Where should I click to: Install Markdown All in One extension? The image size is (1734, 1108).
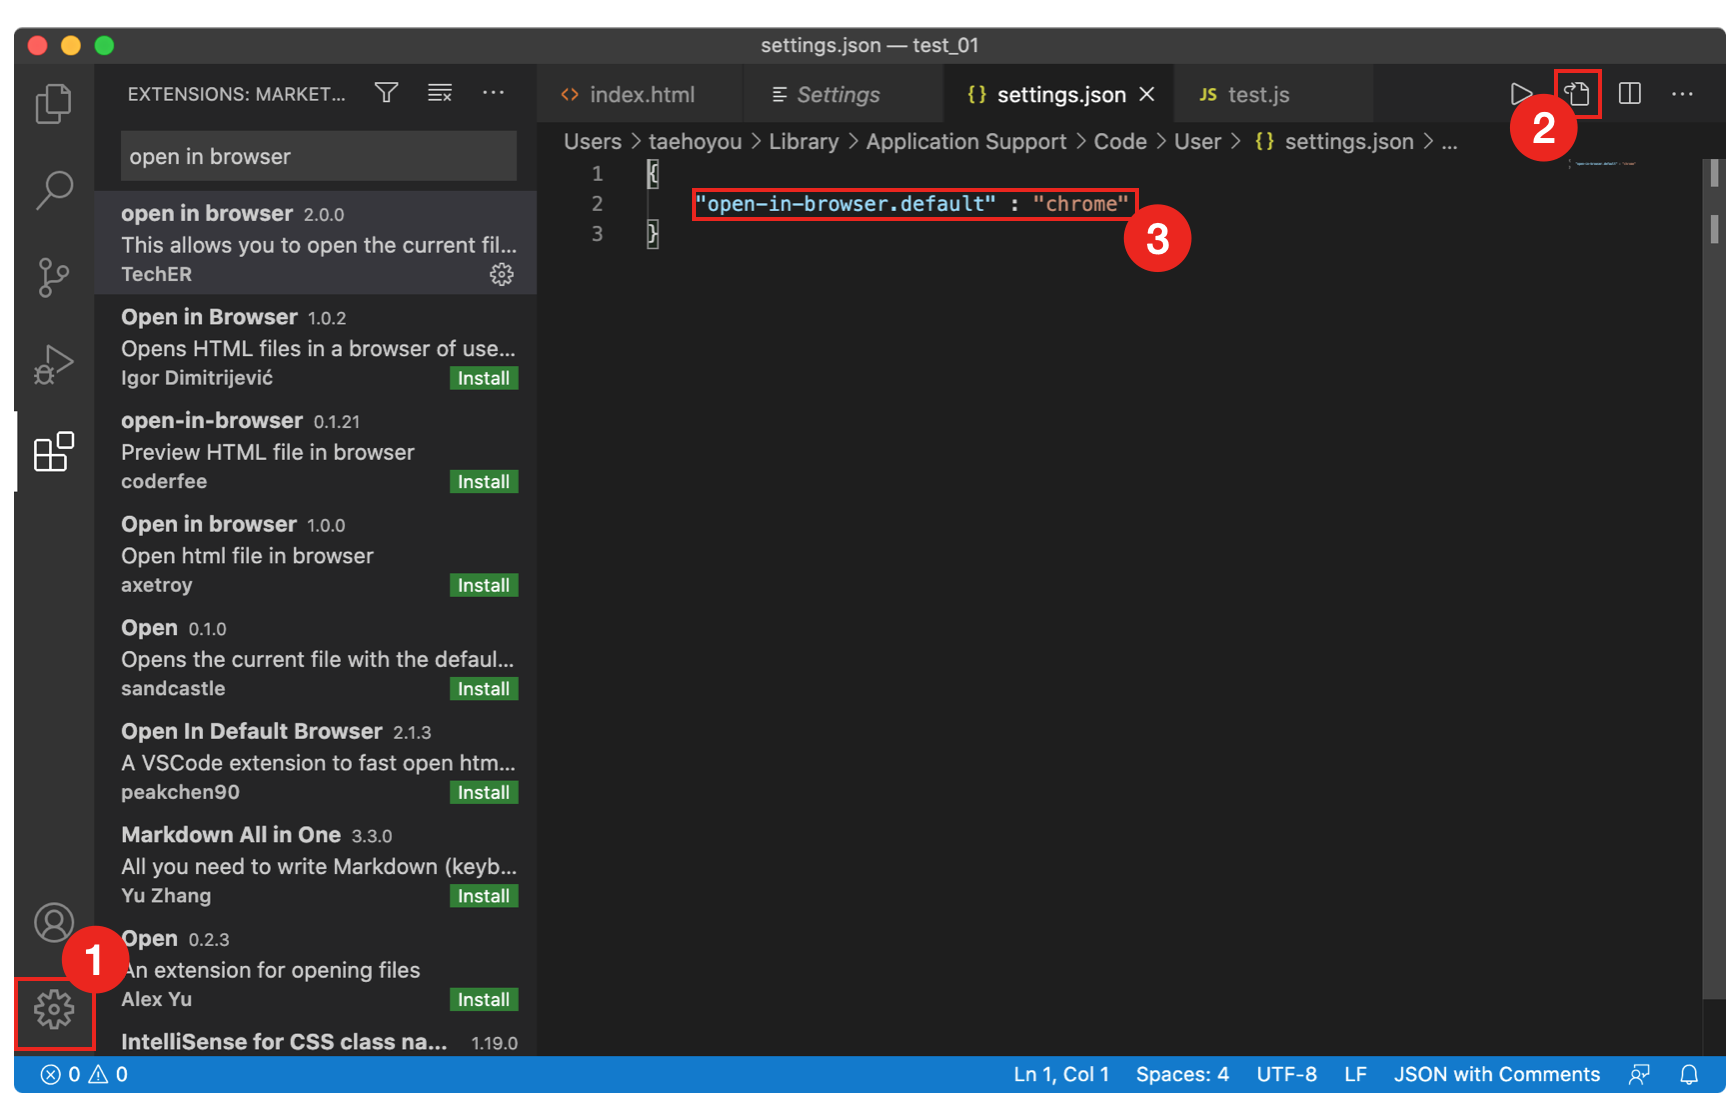coord(484,896)
